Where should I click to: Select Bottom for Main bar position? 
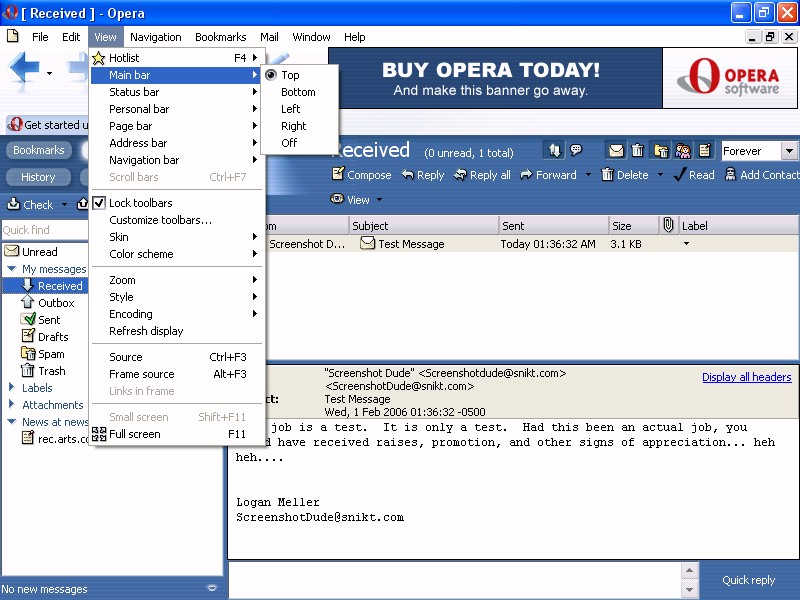tap(298, 92)
